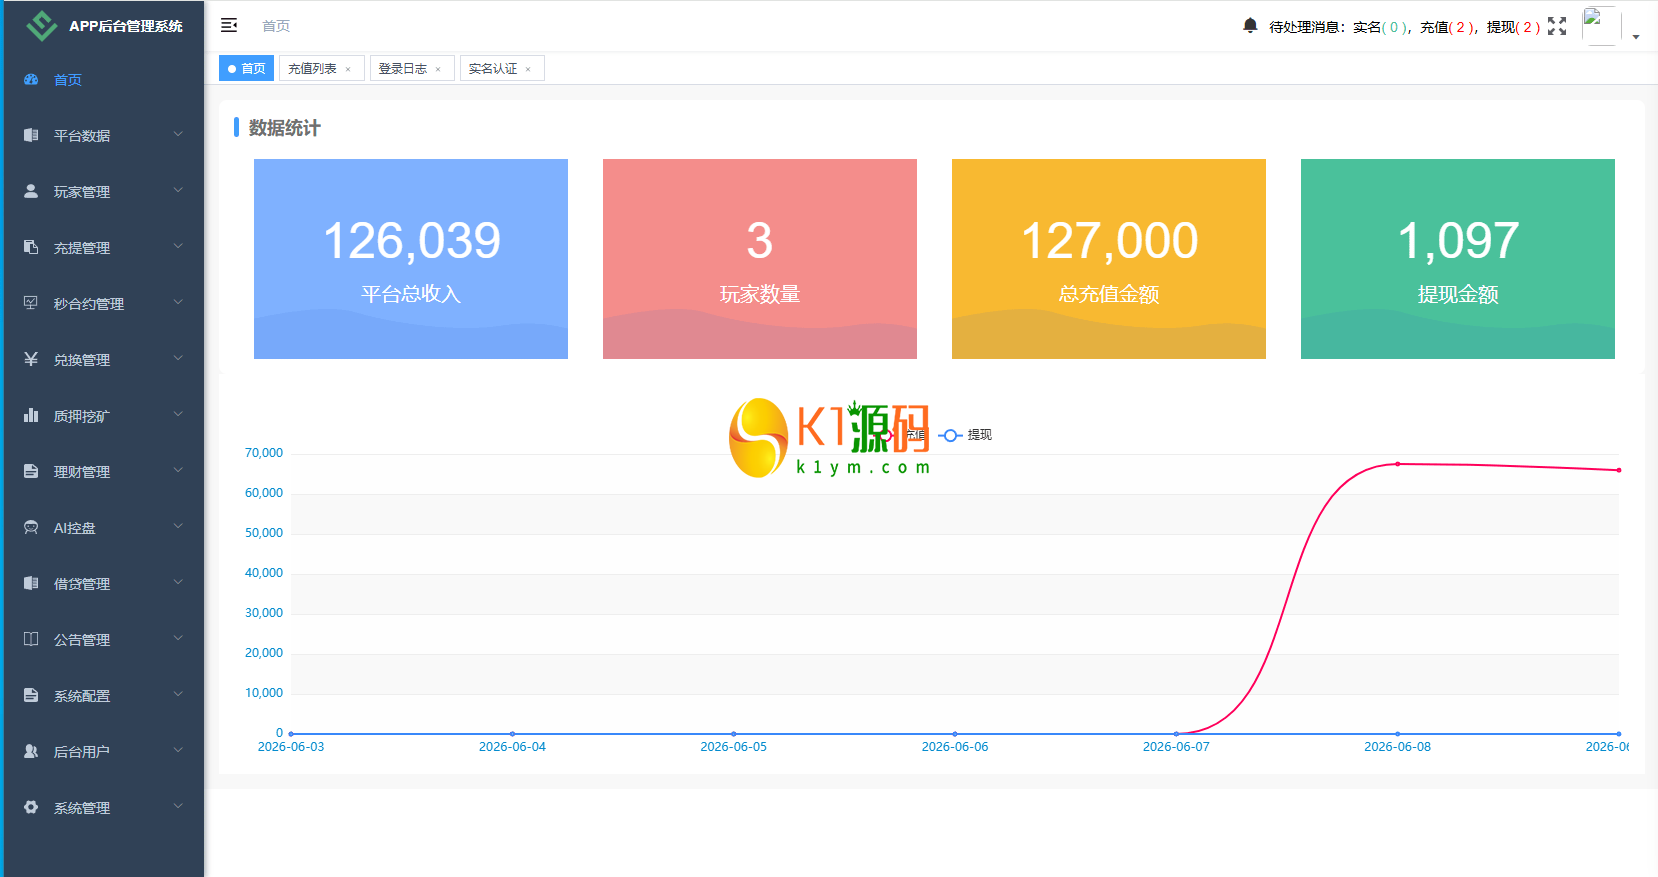Click the 系统管理 gear icon
Image resolution: width=1658 pixels, height=877 pixels.
coord(31,807)
